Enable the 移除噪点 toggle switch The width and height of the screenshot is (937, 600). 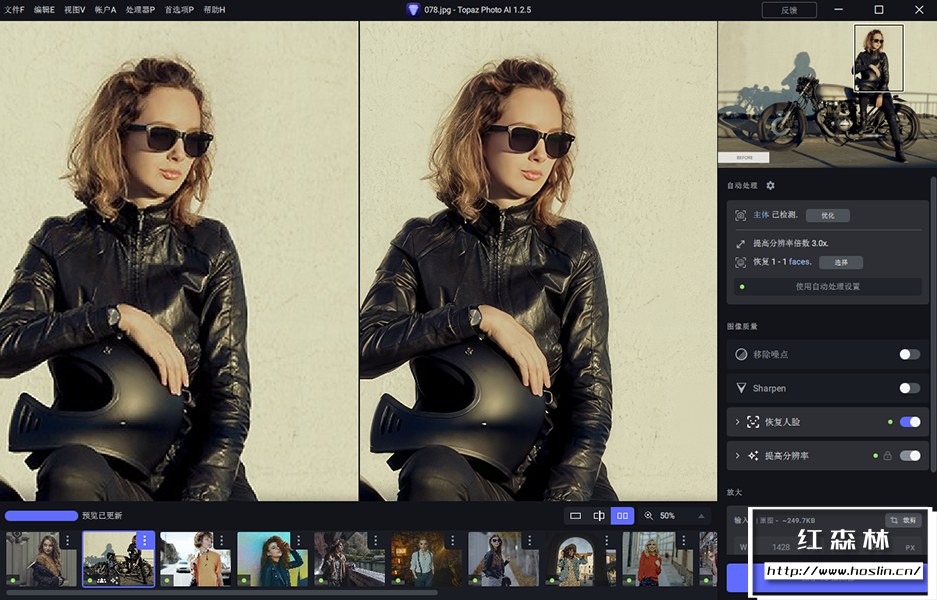click(x=909, y=354)
